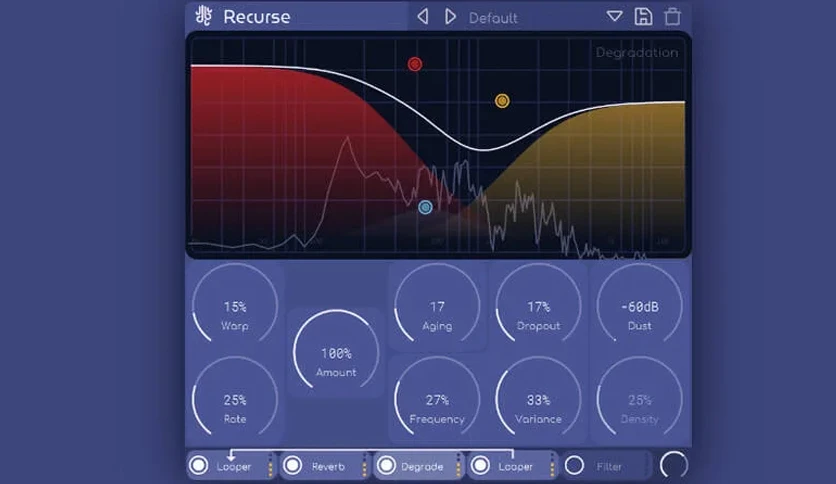Save the current preset
836x484 pixels.
click(x=643, y=17)
